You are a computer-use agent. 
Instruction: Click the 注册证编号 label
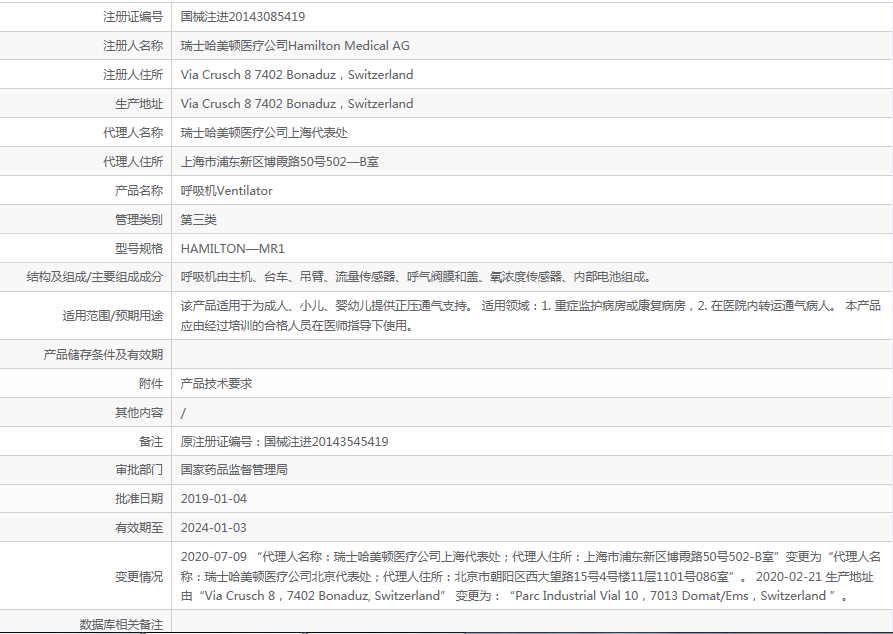pos(133,17)
